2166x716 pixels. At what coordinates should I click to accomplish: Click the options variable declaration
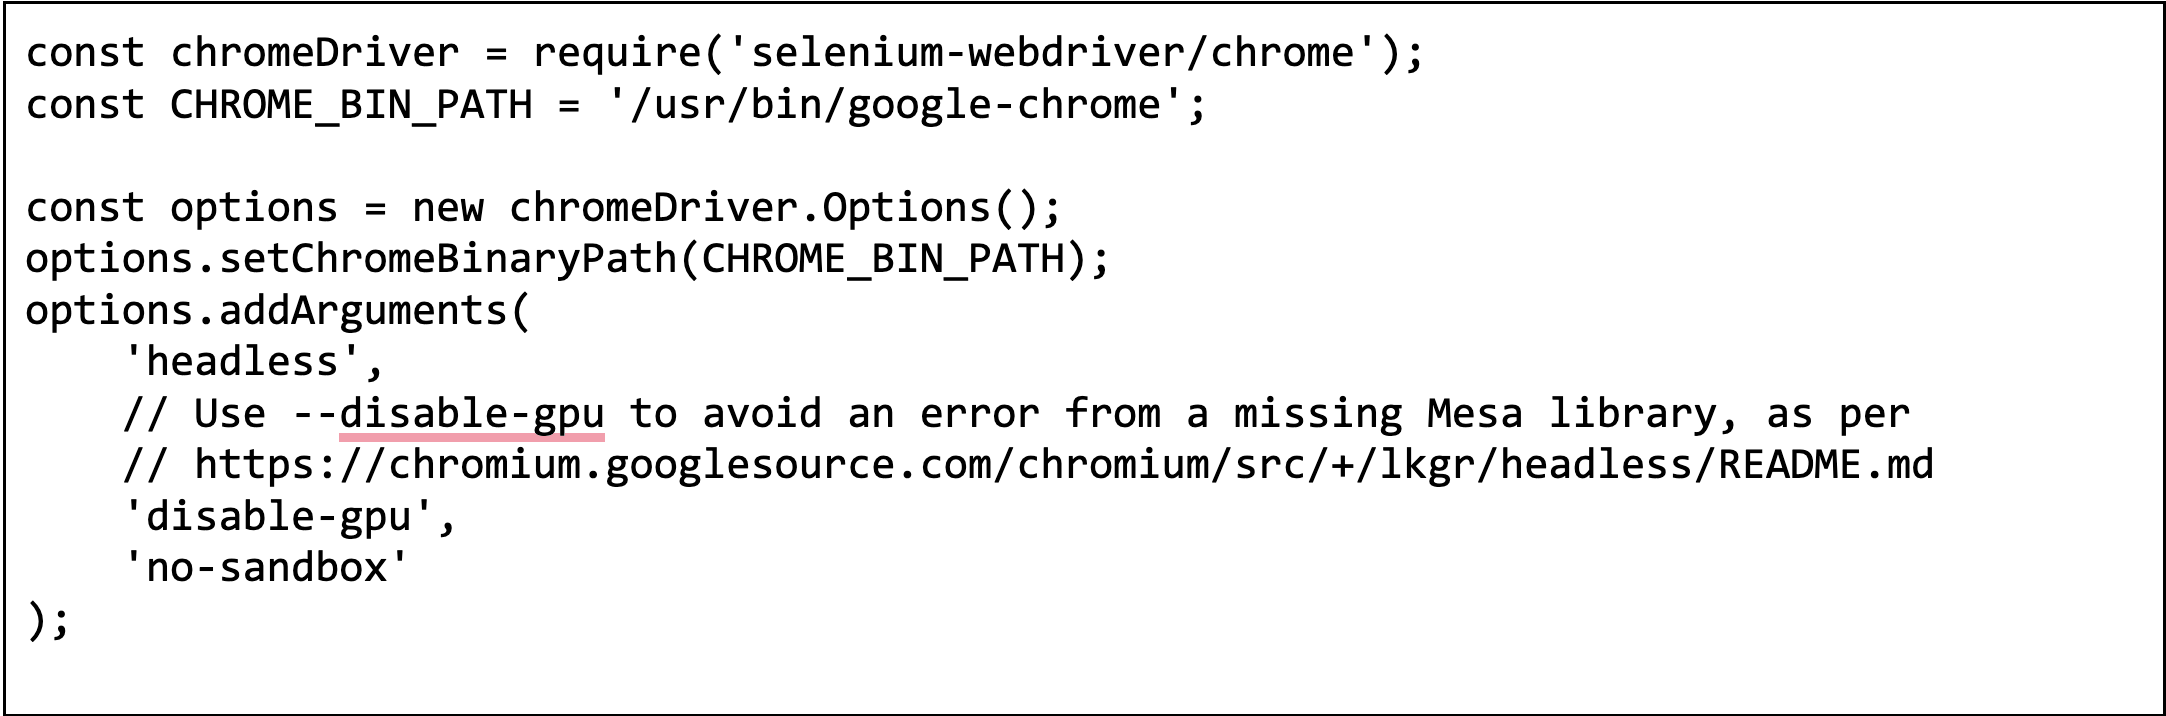tap(254, 208)
